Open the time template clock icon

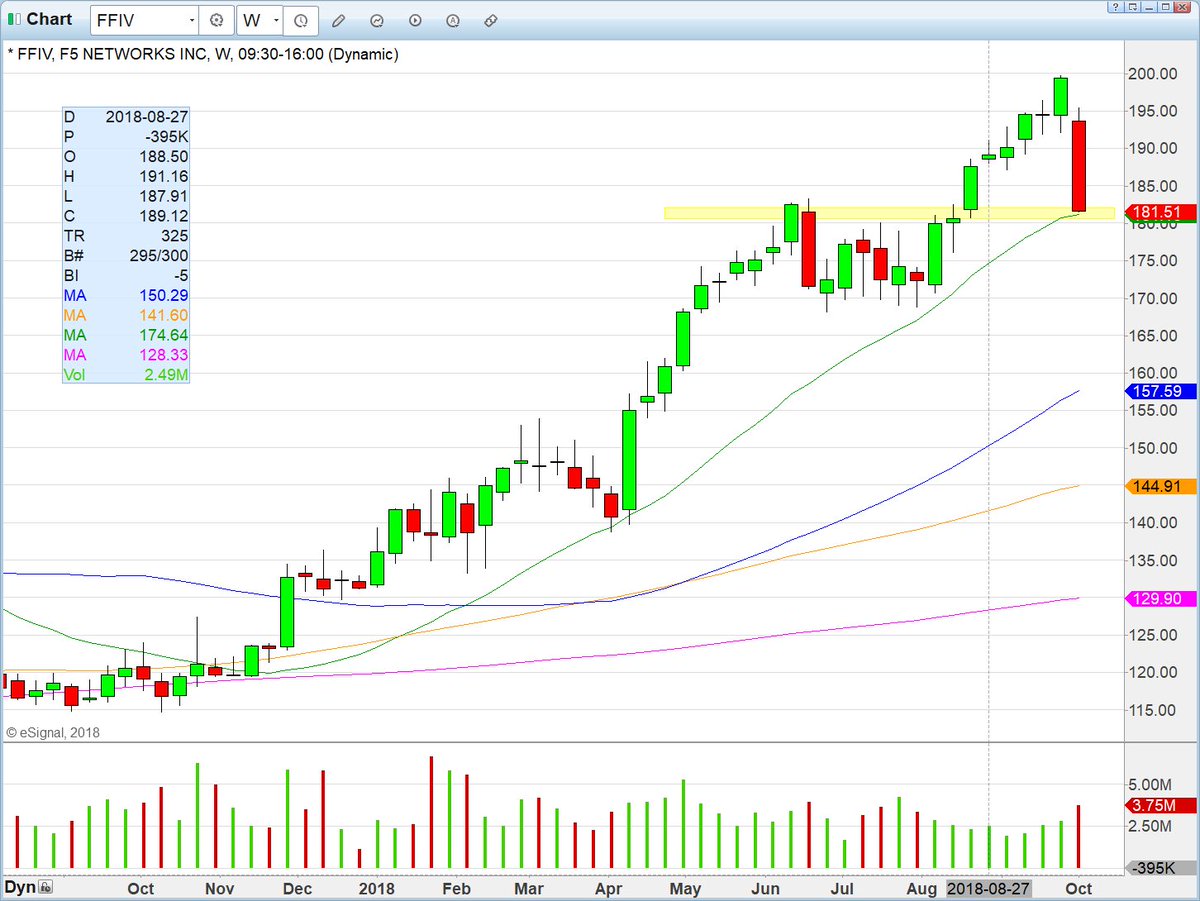pos(301,20)
